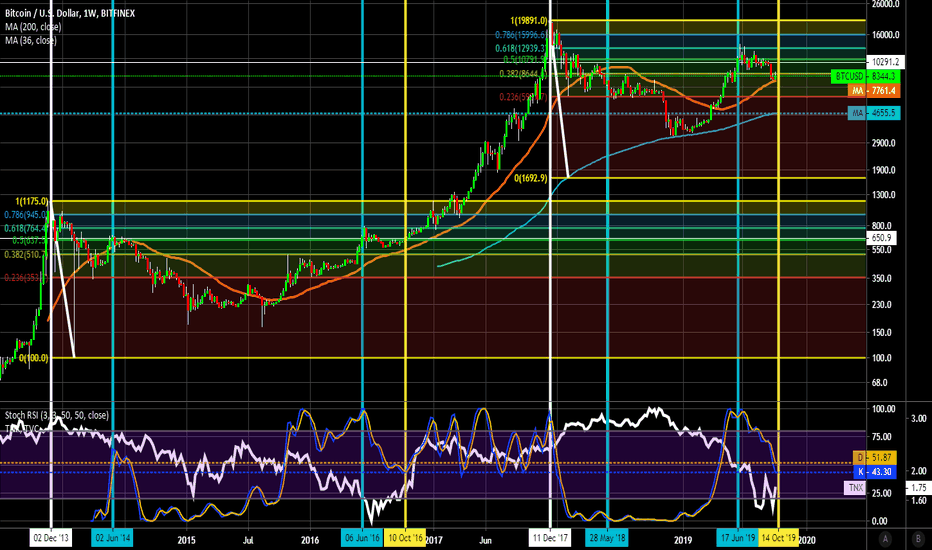Click the orange MA 7761.4 price label

point(874,90)
